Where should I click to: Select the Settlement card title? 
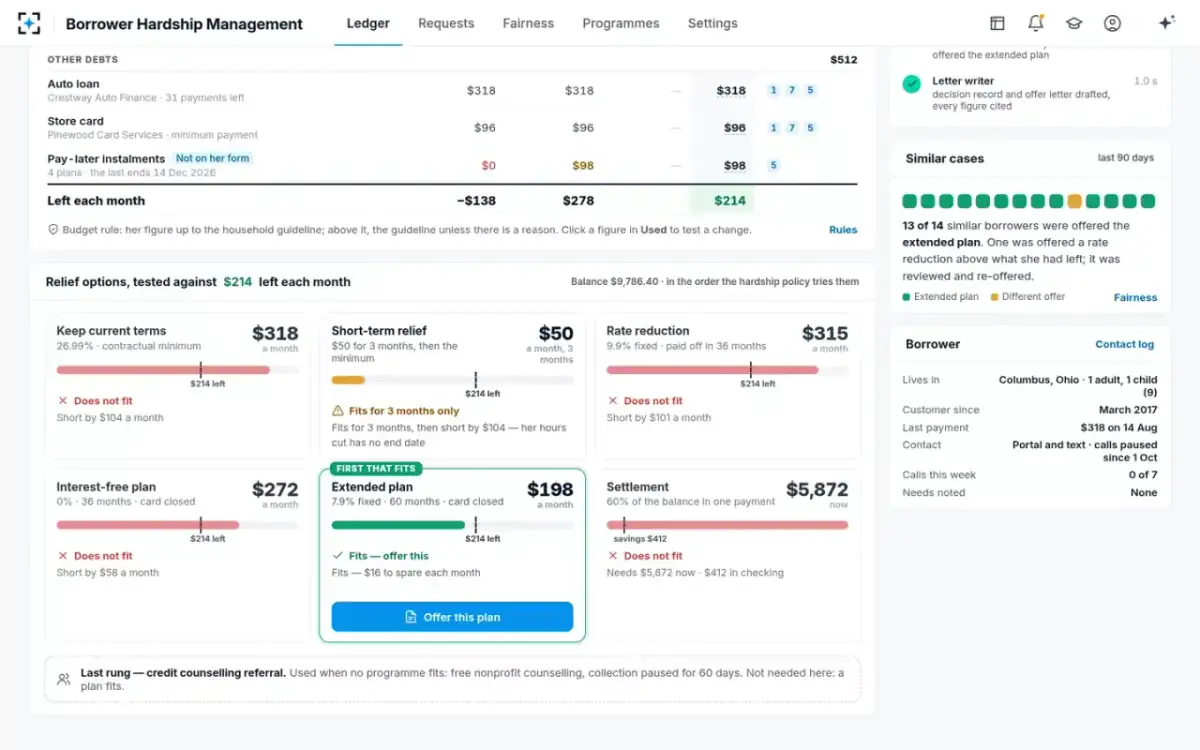638,488
